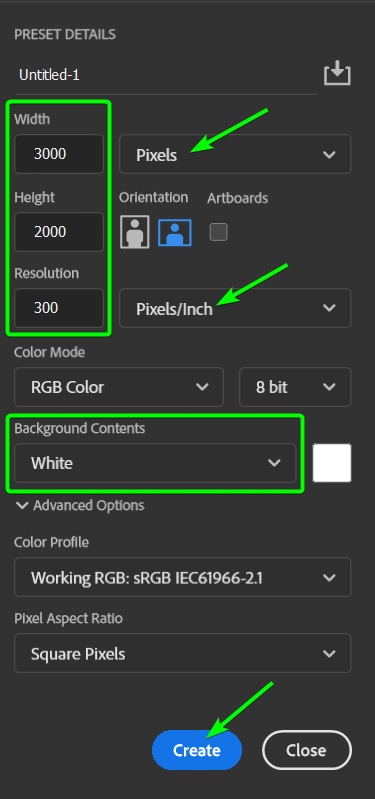
Task: Open the Pixels/Inch resolution units dropdown
Action: point(235,308)
